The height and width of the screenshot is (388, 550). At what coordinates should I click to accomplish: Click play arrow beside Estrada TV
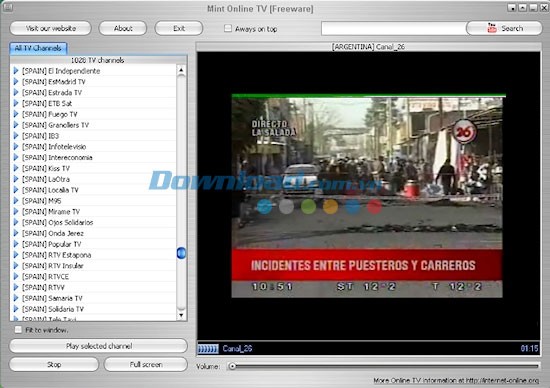(x=16, y=93)
